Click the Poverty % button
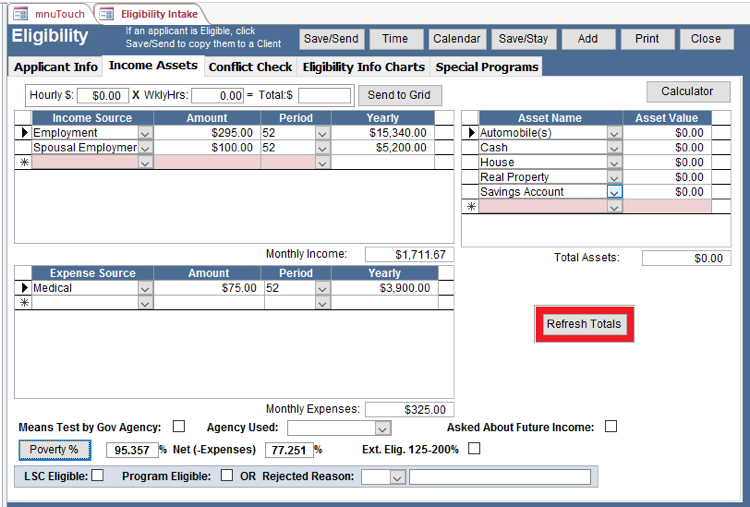 [54, 450]
